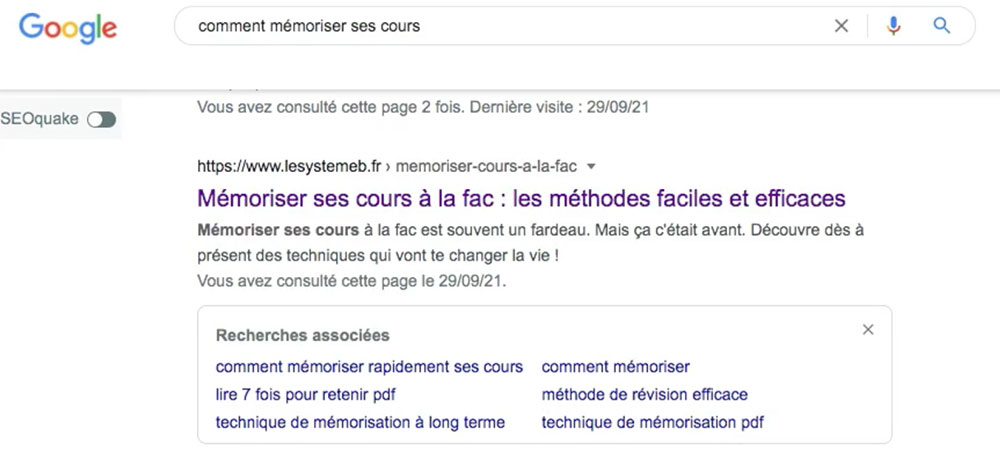Open Mémoriser ses cours à la fac result
This screenshot has width=1000, height=469.
[521, 198]
